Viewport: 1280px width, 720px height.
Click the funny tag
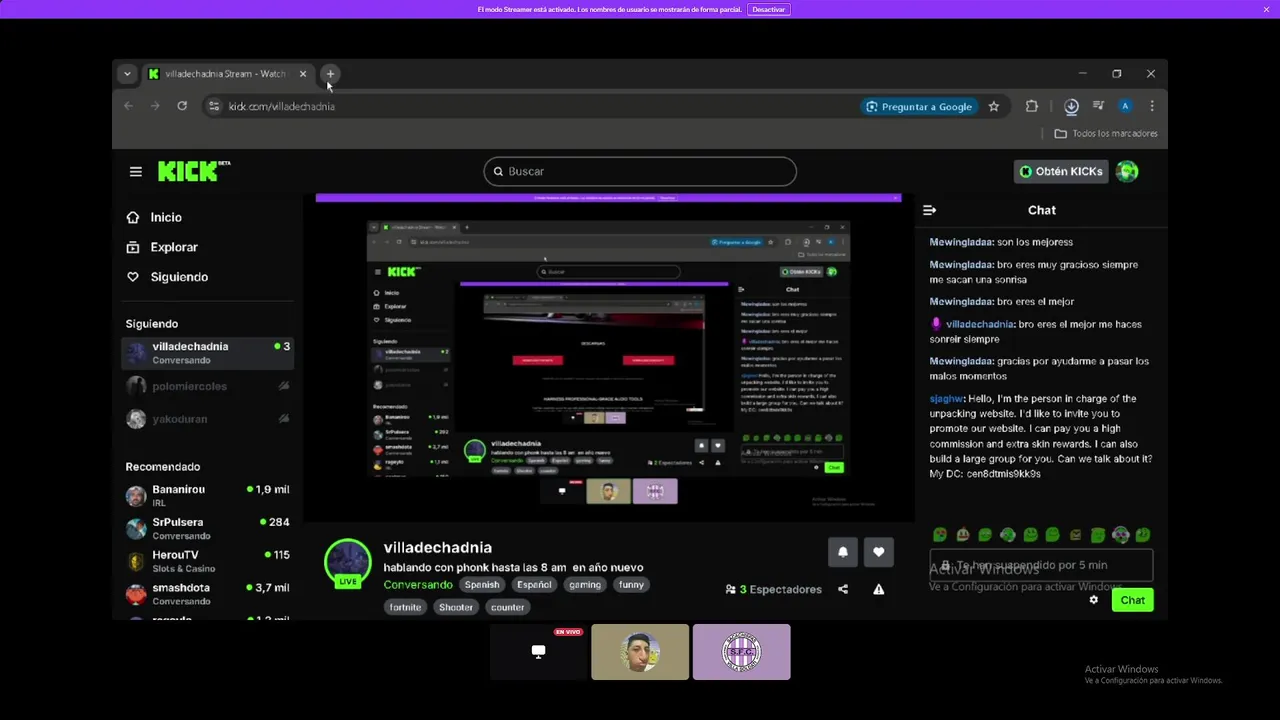click(x=631, y=584)
